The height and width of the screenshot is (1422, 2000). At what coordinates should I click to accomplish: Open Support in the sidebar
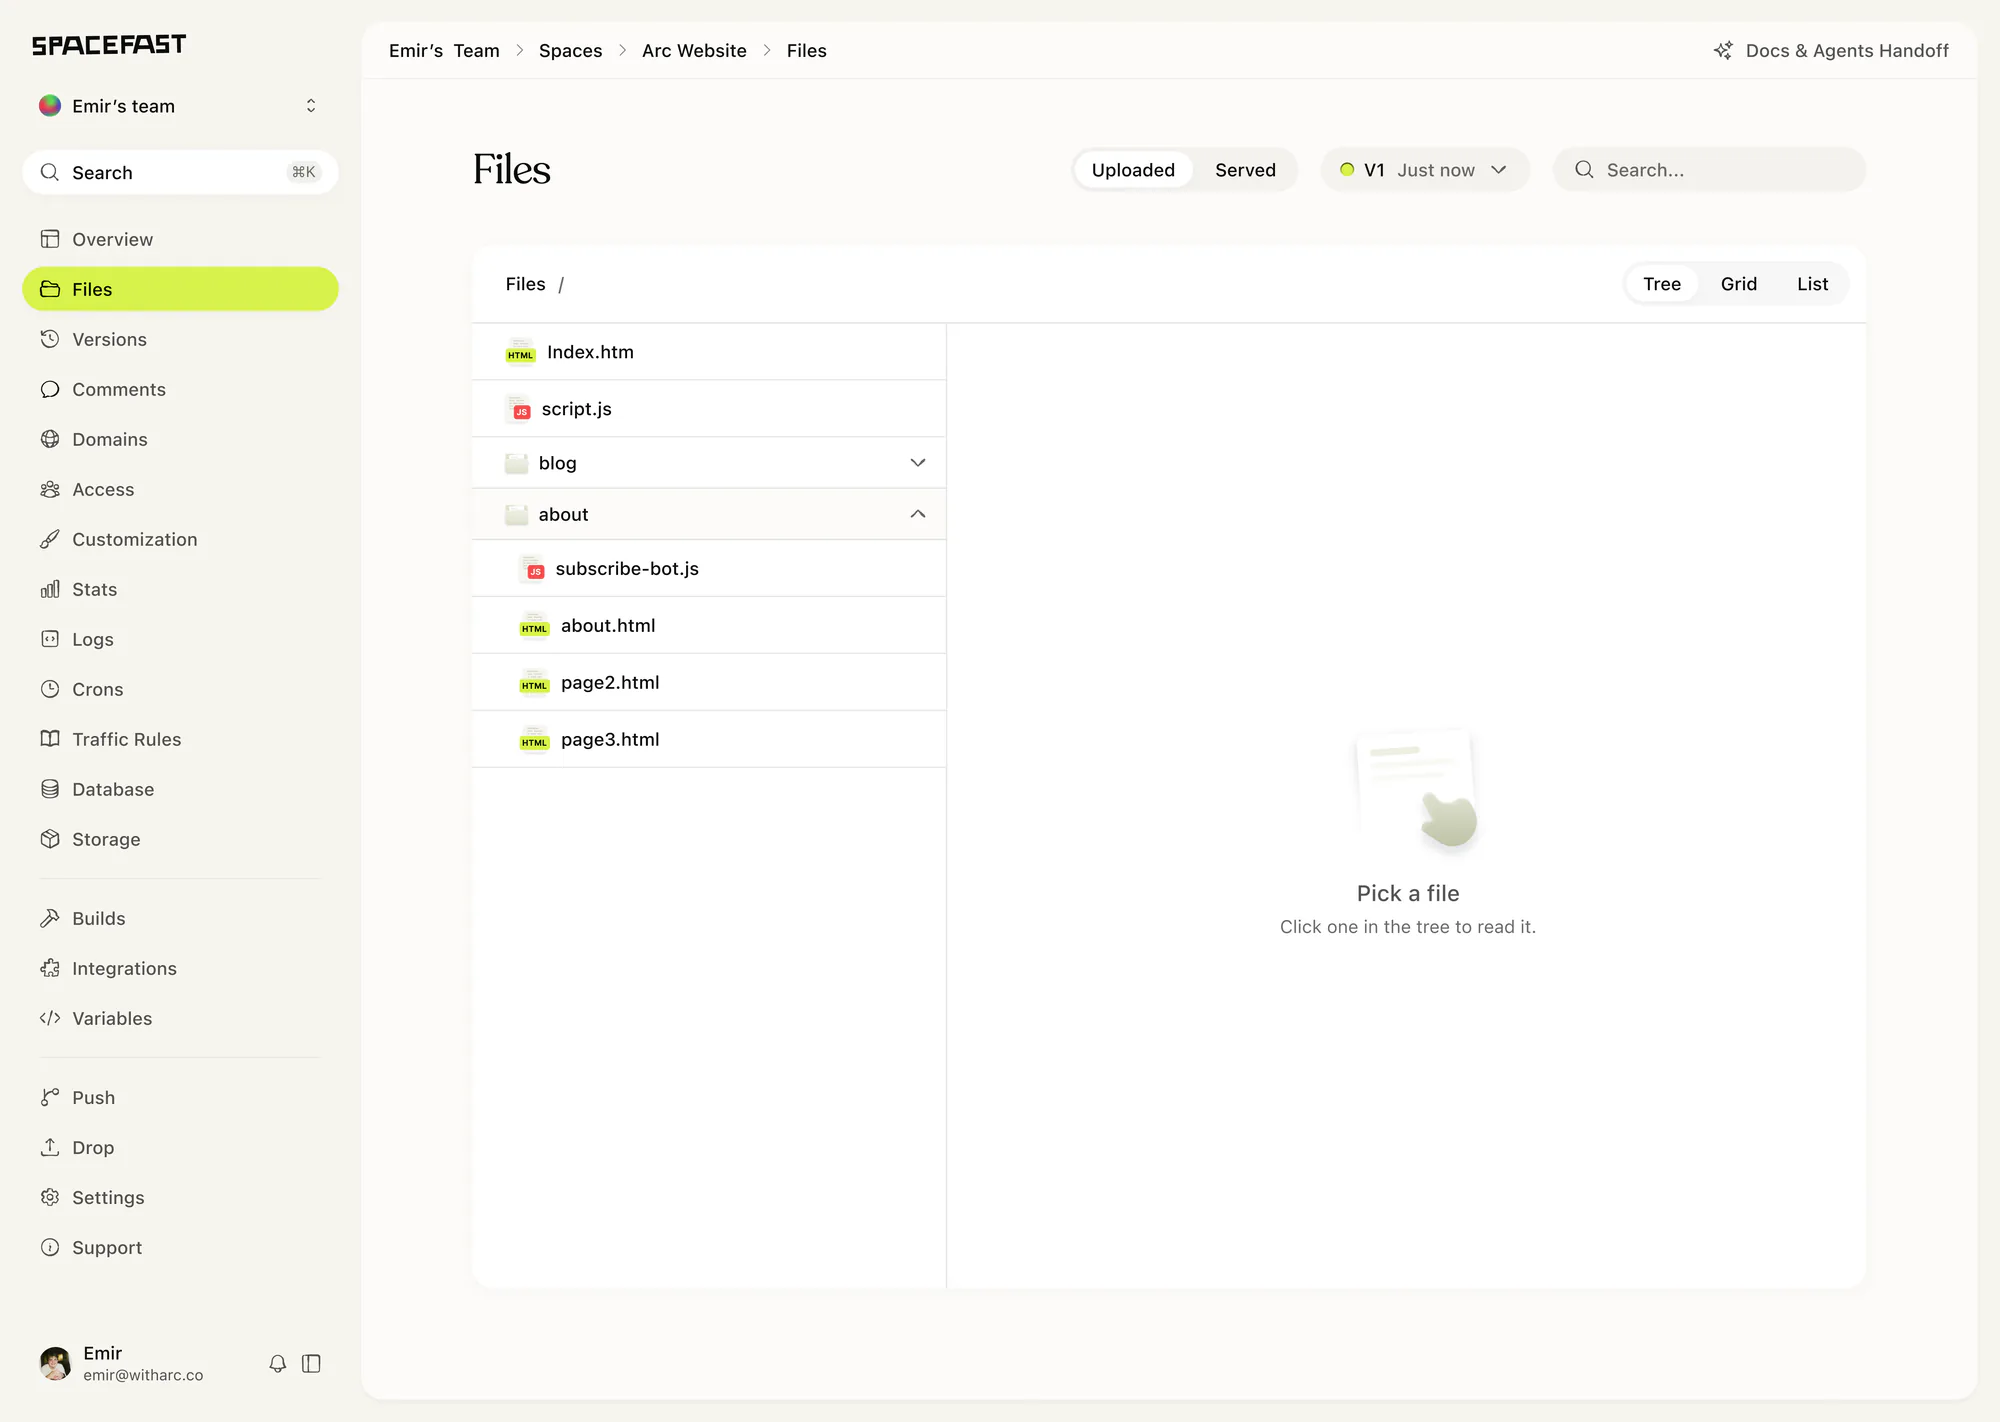point(180,1247)
